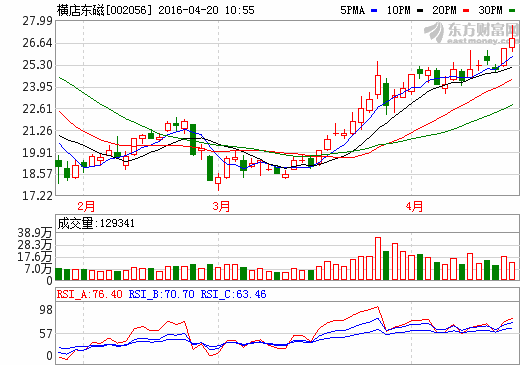This screenshot has height=365, width=520.
Task: Click the 2月 date axis label
Action: (86, 206)
